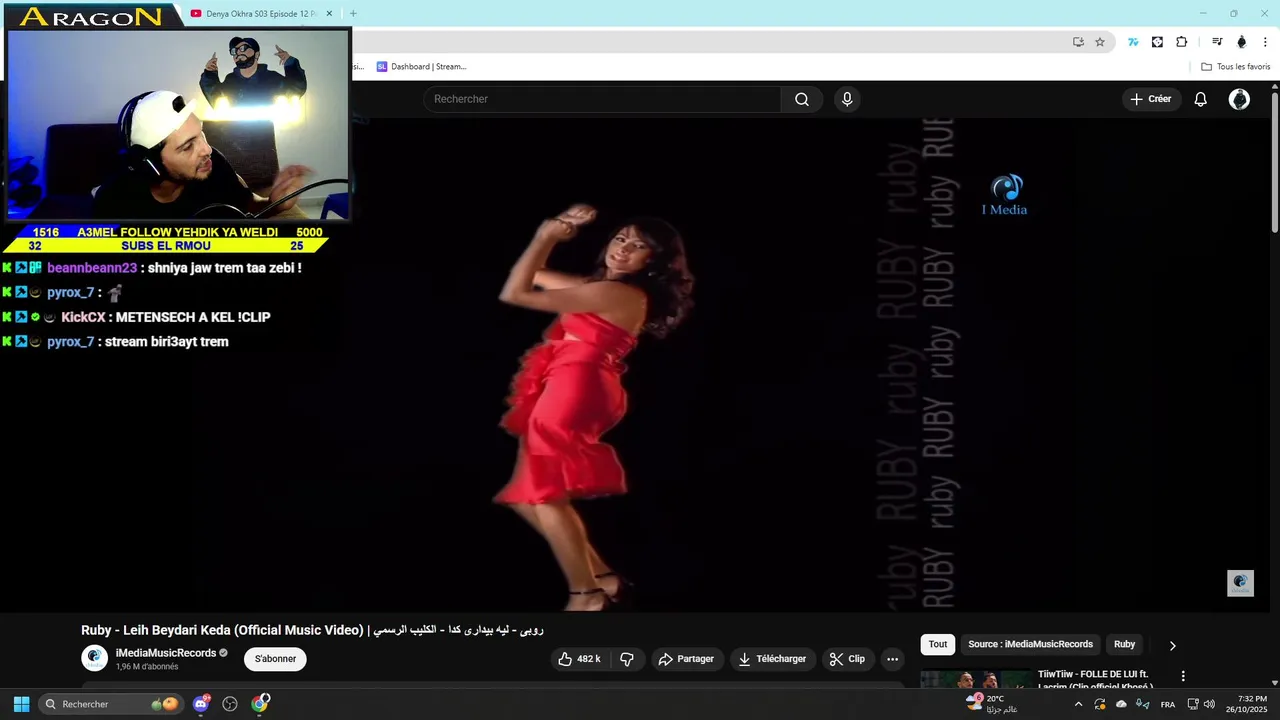This screenshot has height=720, width=1280.
Task: Click Télécharger to download the video
Action: (x=772, y=659)
